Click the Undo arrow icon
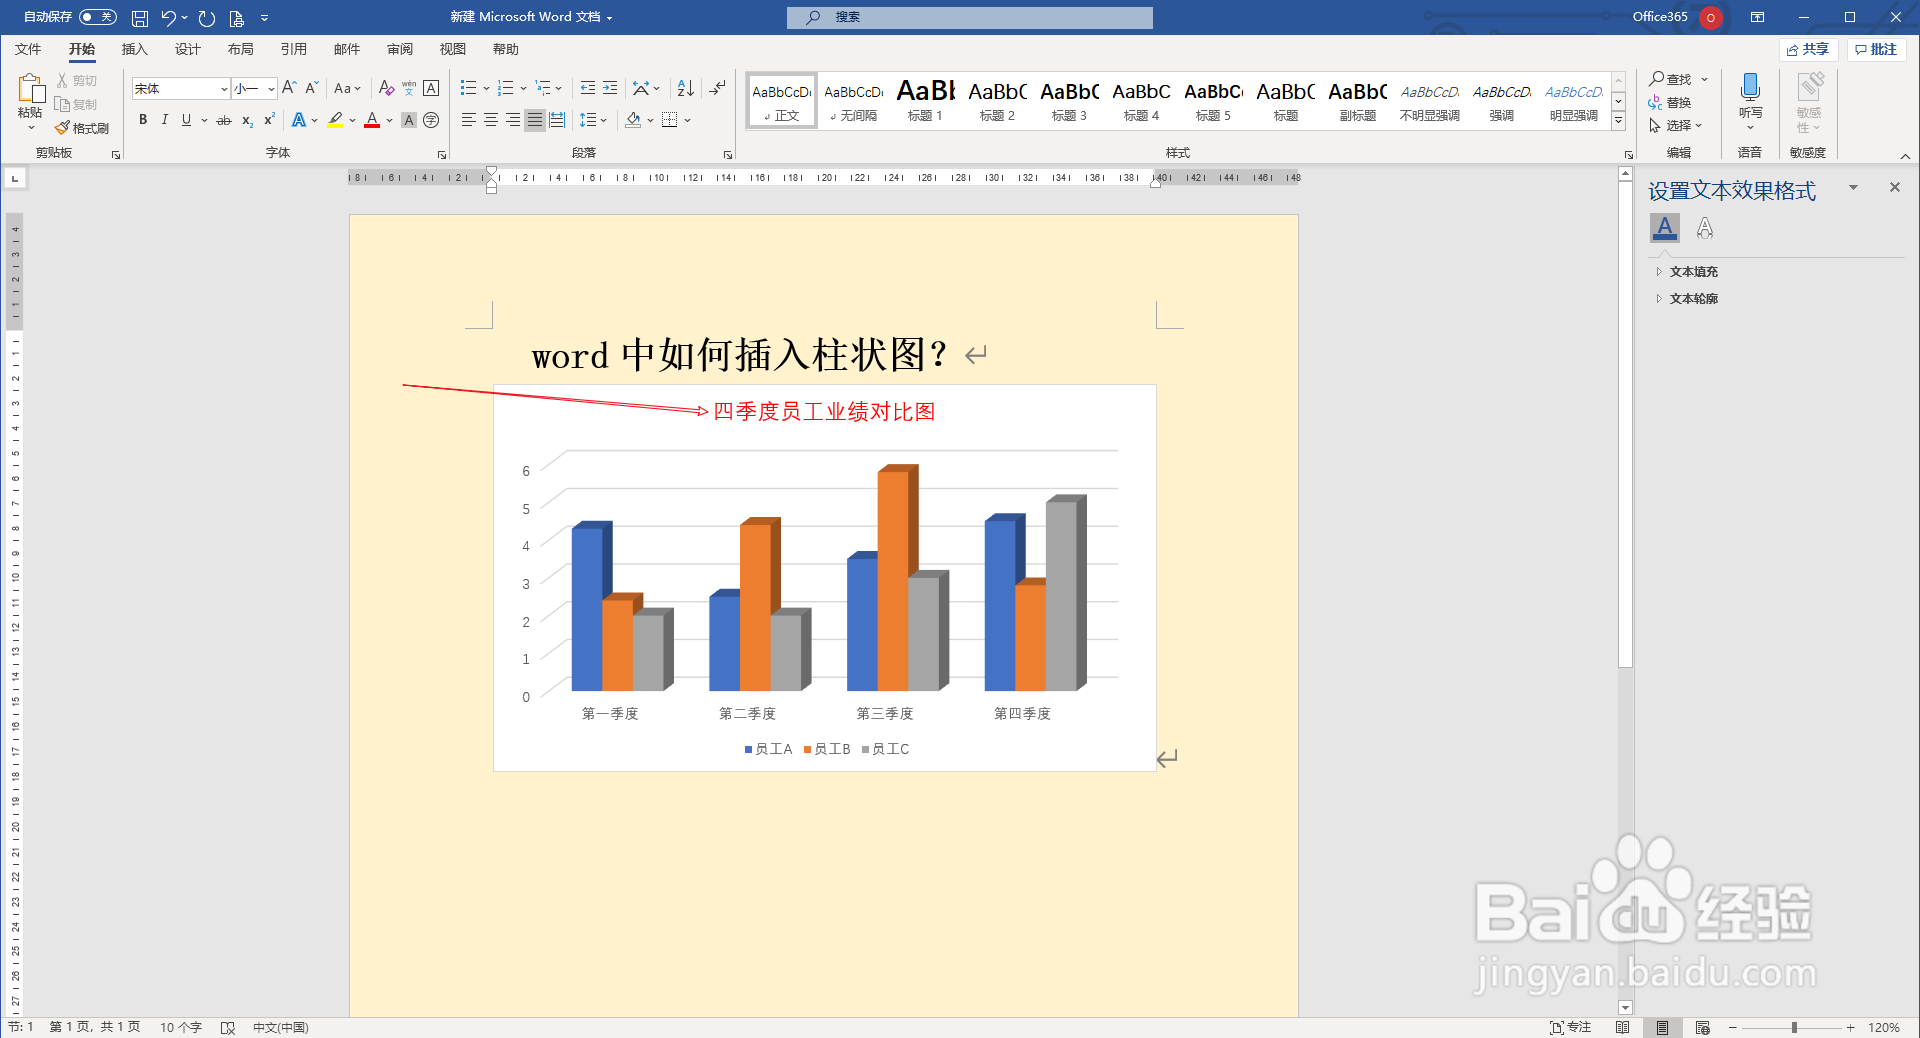This screenshot has height=1038, width=1920. 168,18
